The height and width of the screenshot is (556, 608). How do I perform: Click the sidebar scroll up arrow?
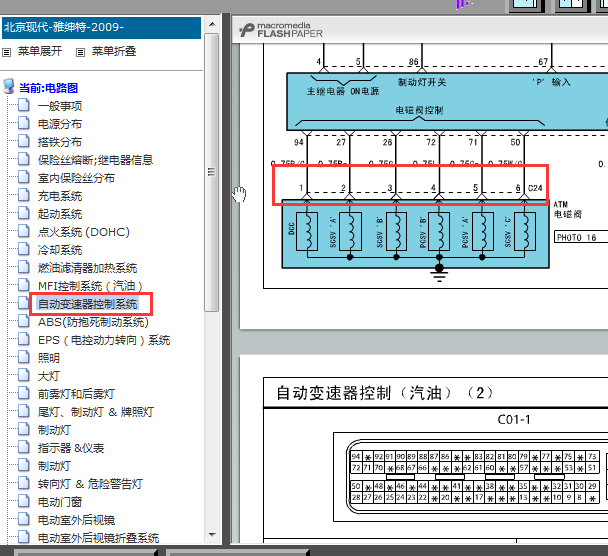click(212, 24)
